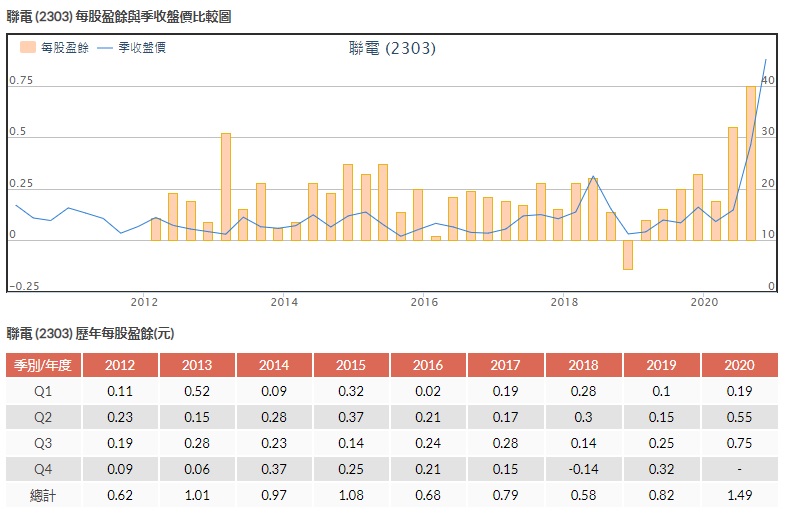Click the 2013 total 1.01
787x519 pixels.
tap(197, 495)
